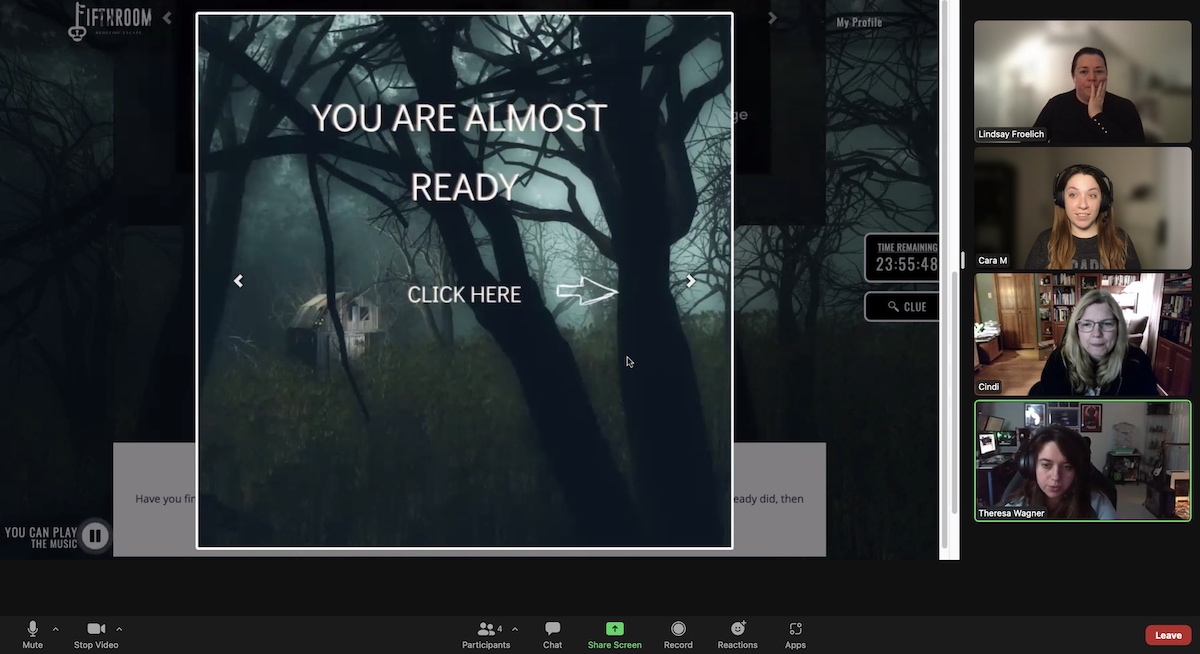
Task: Open the Chat panel
Action: click(552, 634)
